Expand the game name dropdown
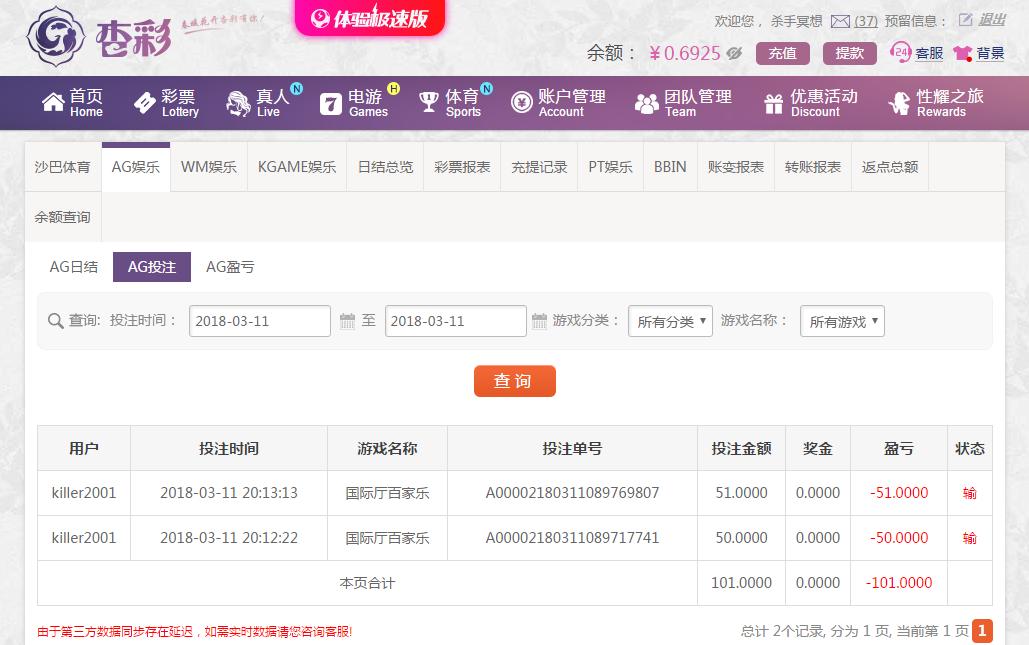This screenshot has width=1029, height=645. point(842,321)
